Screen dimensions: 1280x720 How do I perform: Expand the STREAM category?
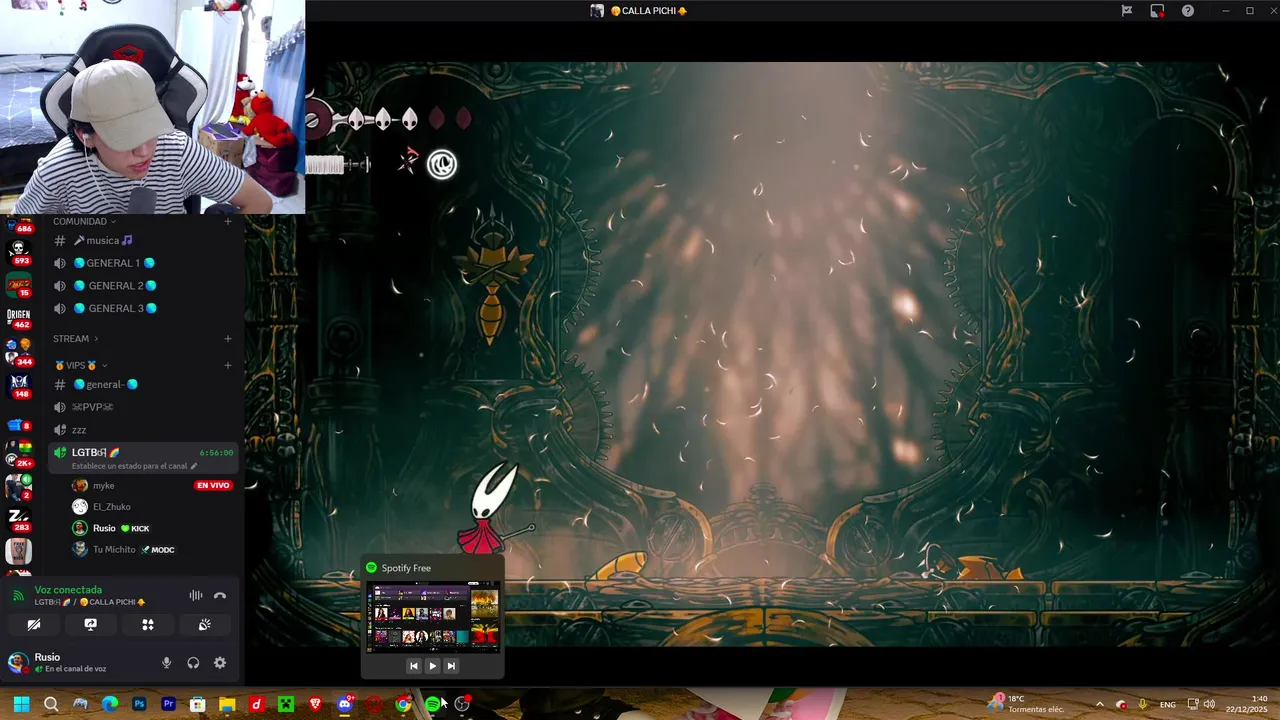click(x=75, y=339)
